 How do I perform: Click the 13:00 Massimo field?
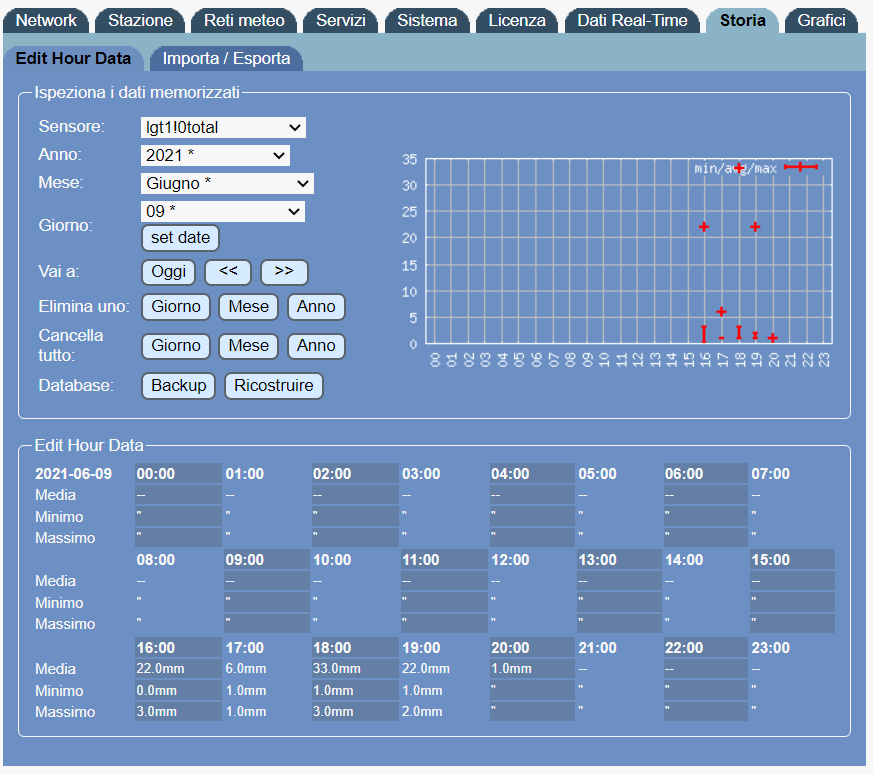pos(619,624)
